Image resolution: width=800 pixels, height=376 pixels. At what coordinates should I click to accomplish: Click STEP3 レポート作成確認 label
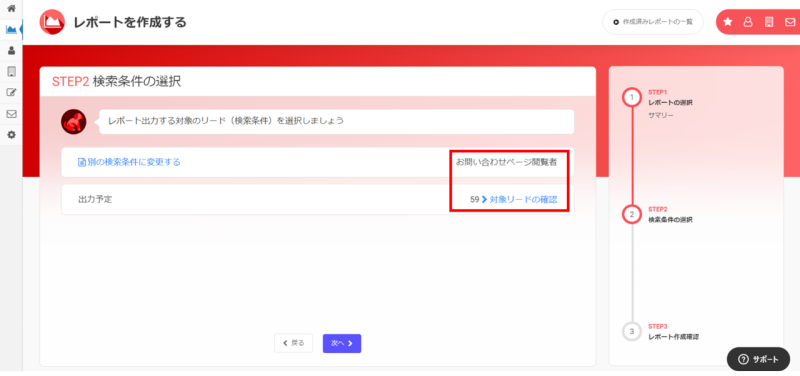[x=673, y=332]
